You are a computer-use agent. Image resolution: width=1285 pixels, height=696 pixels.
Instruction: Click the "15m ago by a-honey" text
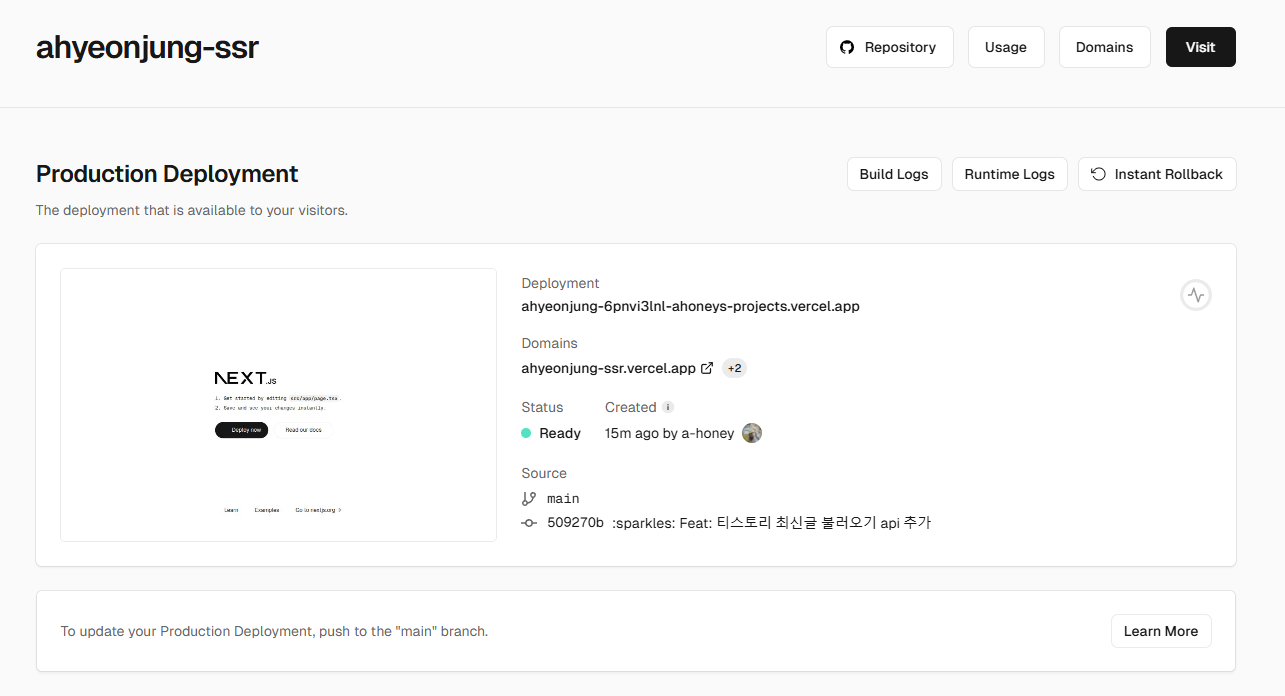(x=669, y=433)
